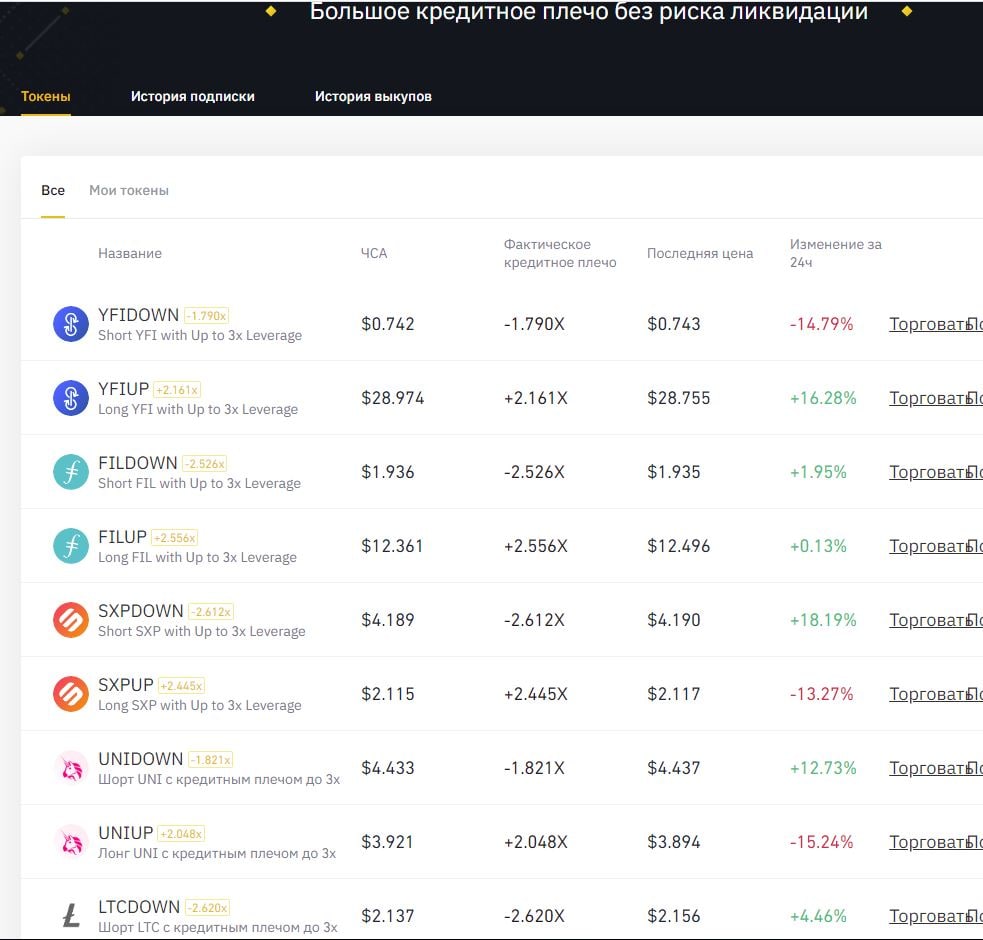Click Торговать link for LTCDOWN

(930, 916)
